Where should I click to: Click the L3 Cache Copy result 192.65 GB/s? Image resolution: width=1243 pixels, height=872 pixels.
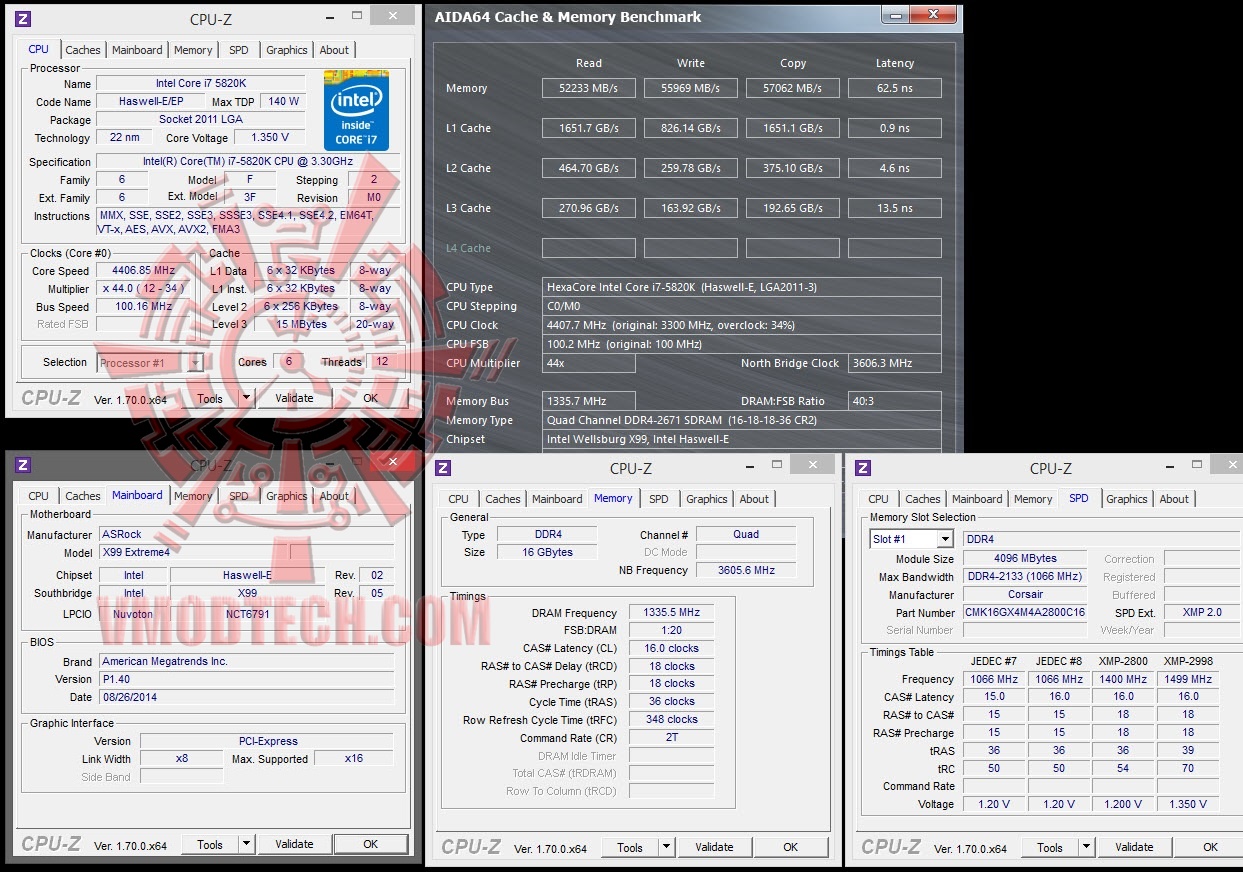click(792, 208)
